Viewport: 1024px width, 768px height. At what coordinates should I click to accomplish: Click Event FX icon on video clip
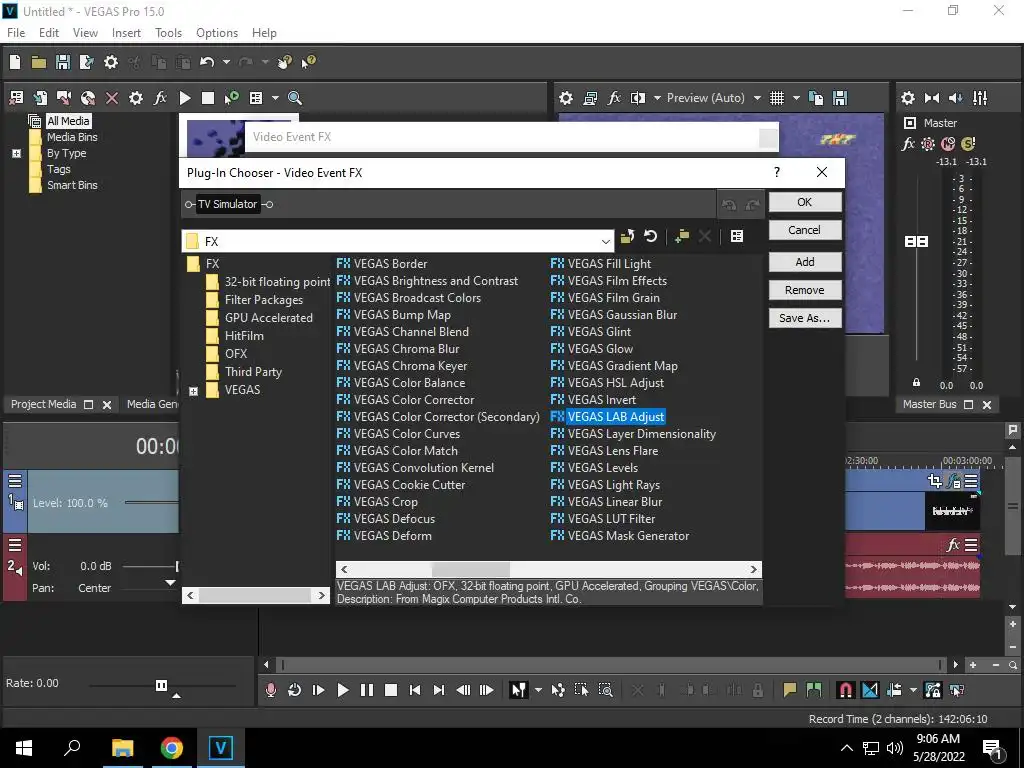coord(953,481)
